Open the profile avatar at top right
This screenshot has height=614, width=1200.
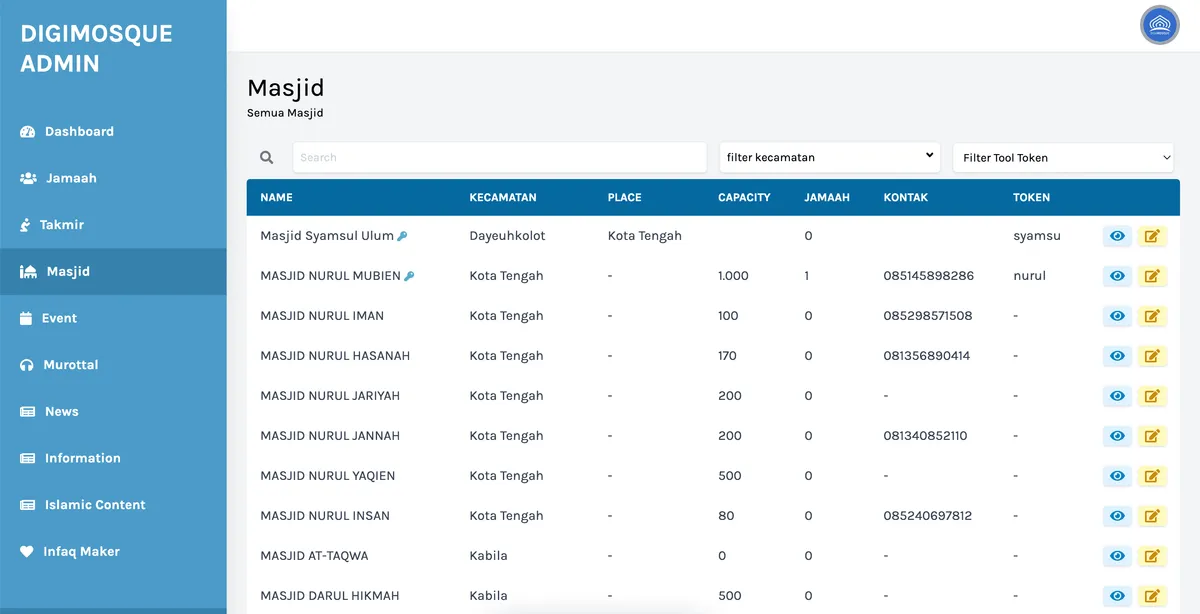tap(1160, 25)
